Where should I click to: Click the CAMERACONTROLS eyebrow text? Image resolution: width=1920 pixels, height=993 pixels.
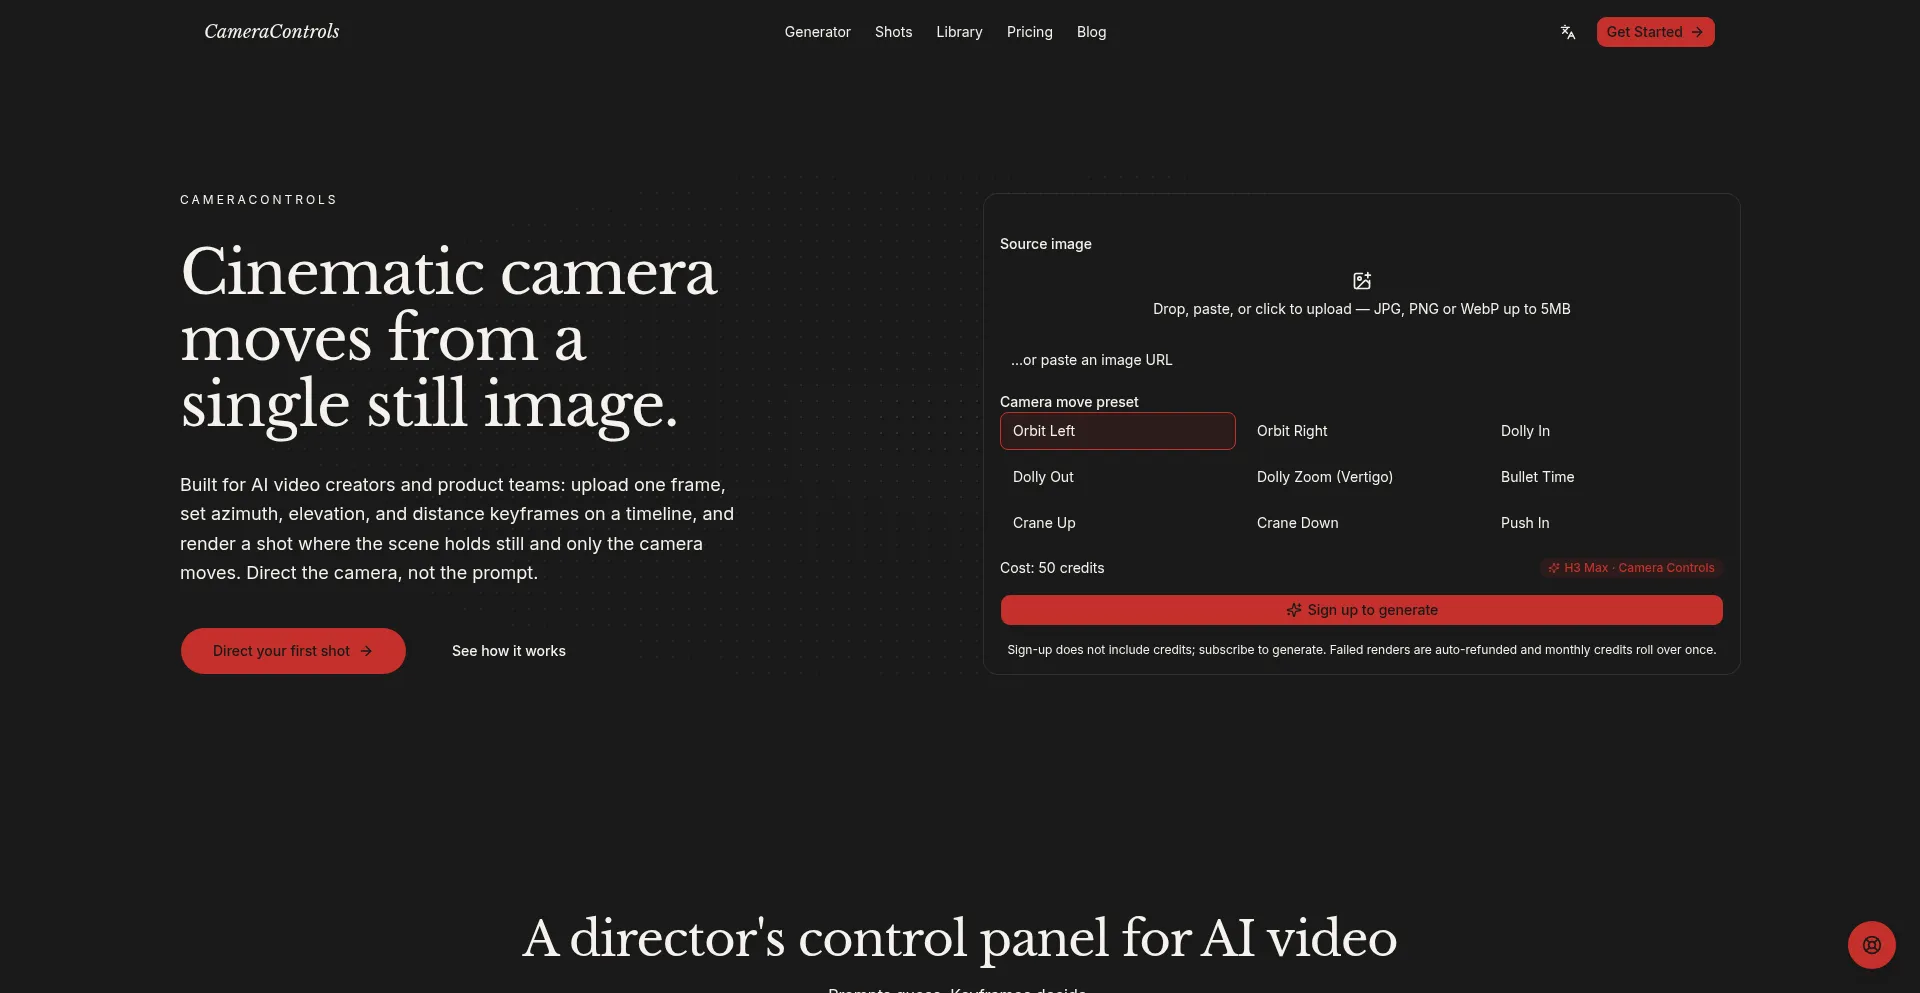[258, 200]
